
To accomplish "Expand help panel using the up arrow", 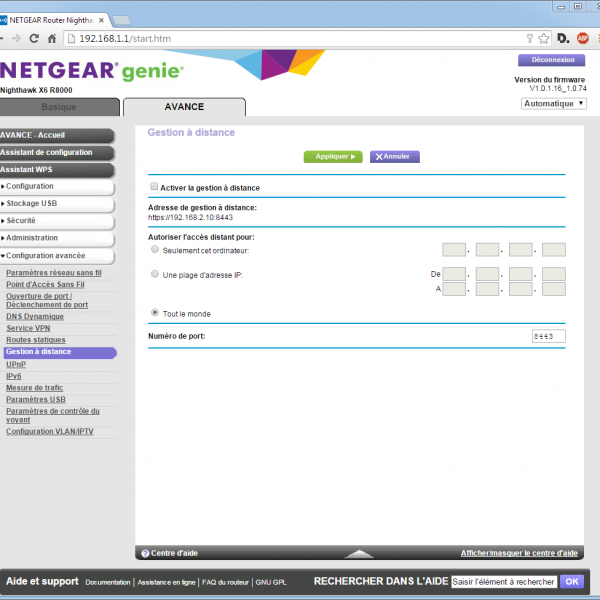I will (x=358, y=553).
